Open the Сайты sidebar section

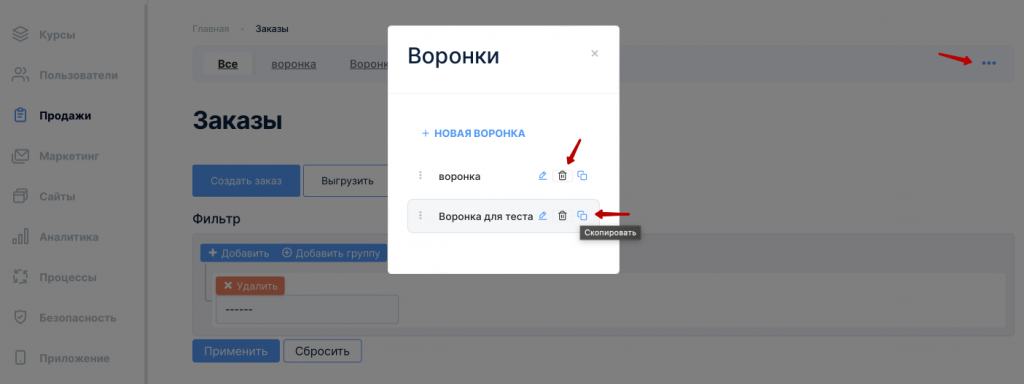pyautogui.click(x=44, y=197)
